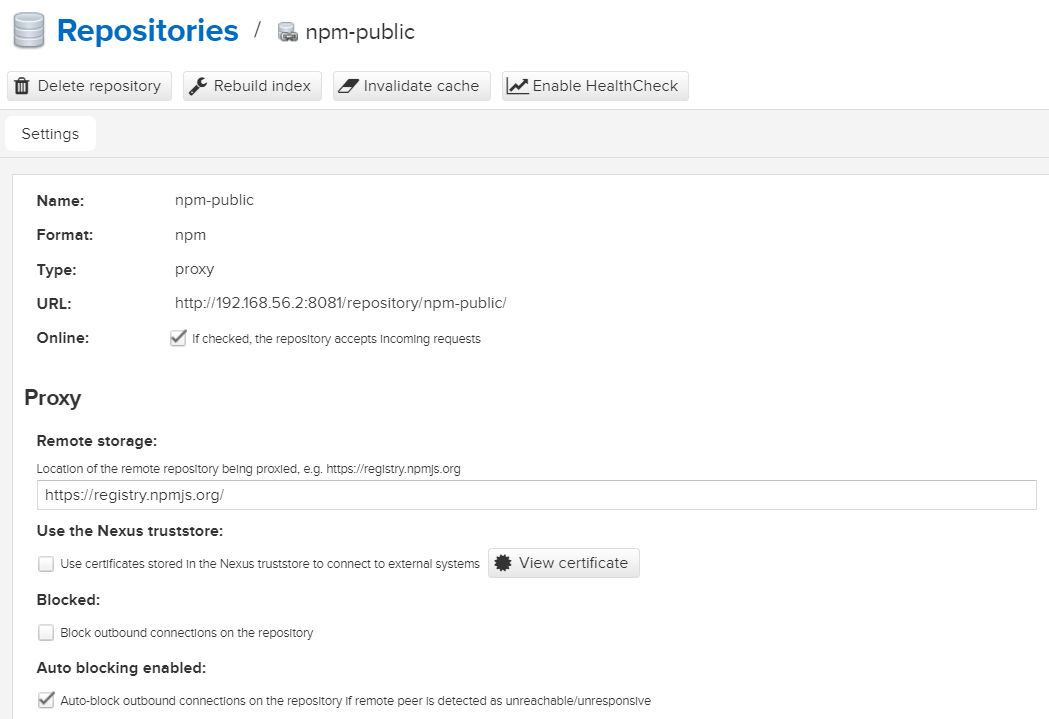
Task: Enable Use the Nexus truststore checkbox
Action: point(45,564)
